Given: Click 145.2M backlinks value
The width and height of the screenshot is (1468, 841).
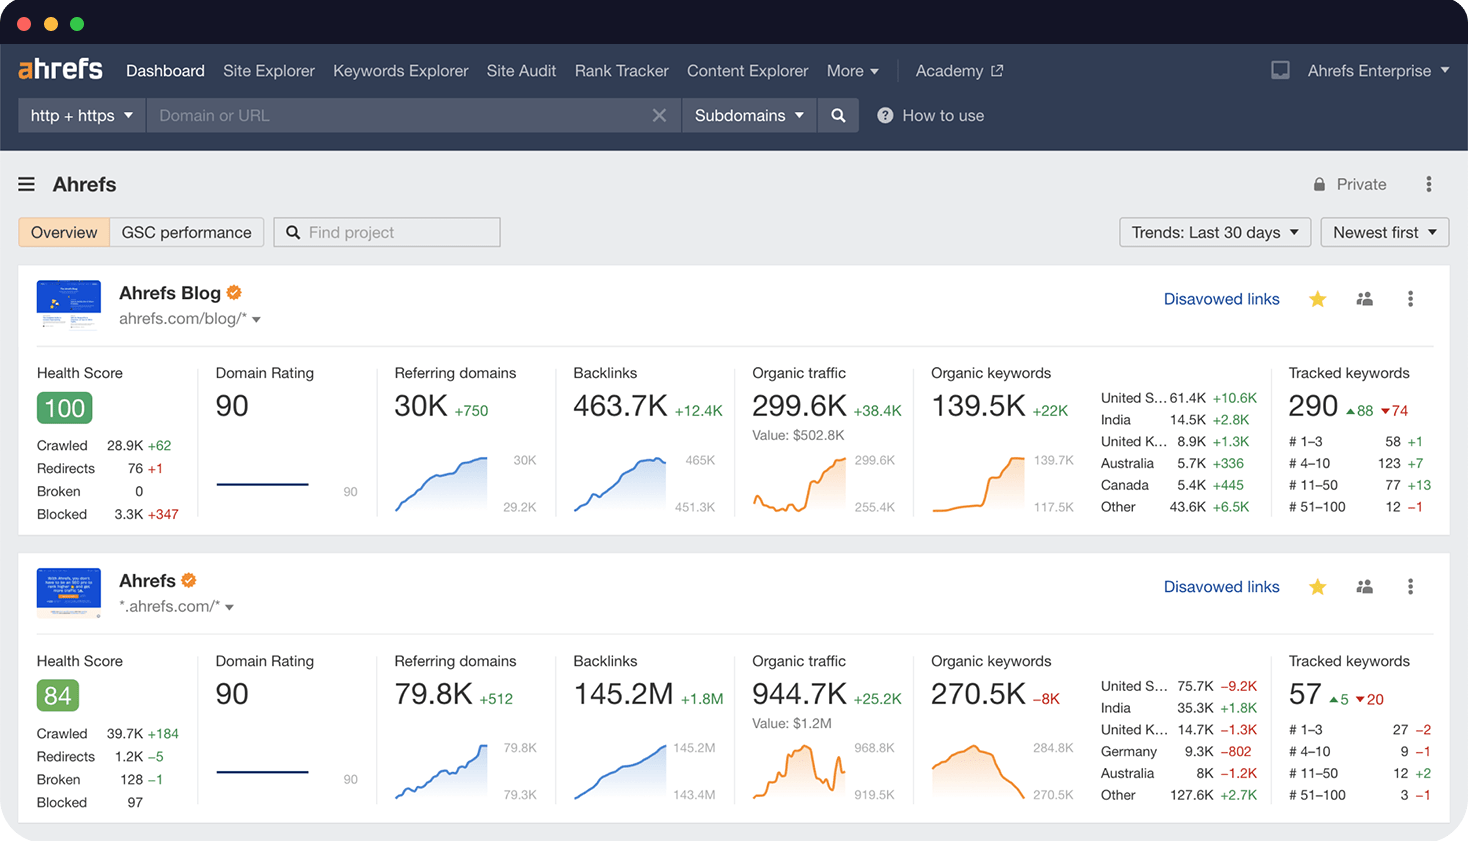Looking at the screenshot, I should click(x=623, y=694).
